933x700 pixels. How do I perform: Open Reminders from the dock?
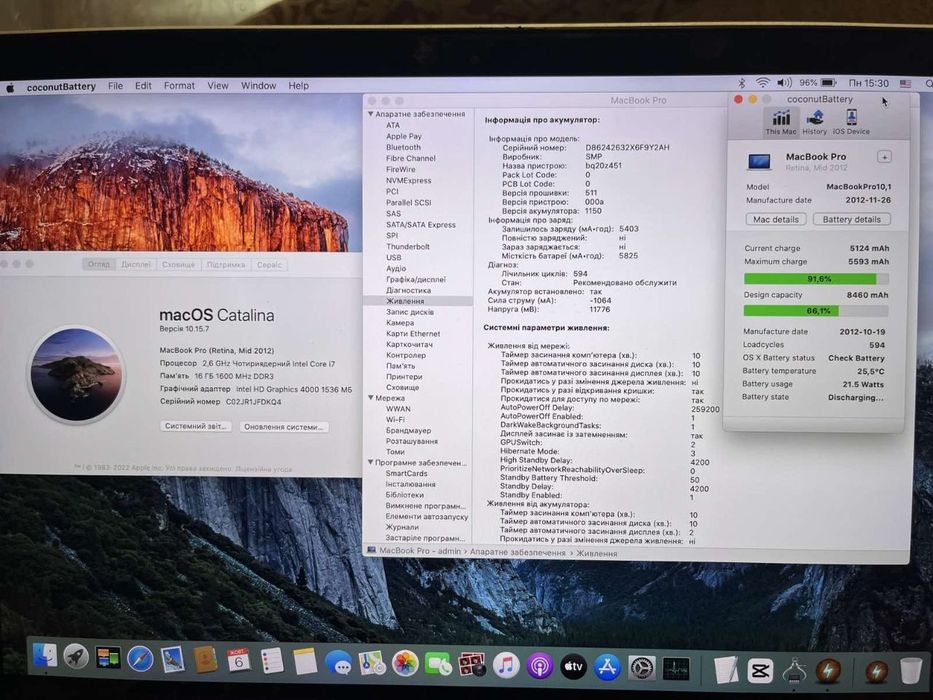coord(272,661)
